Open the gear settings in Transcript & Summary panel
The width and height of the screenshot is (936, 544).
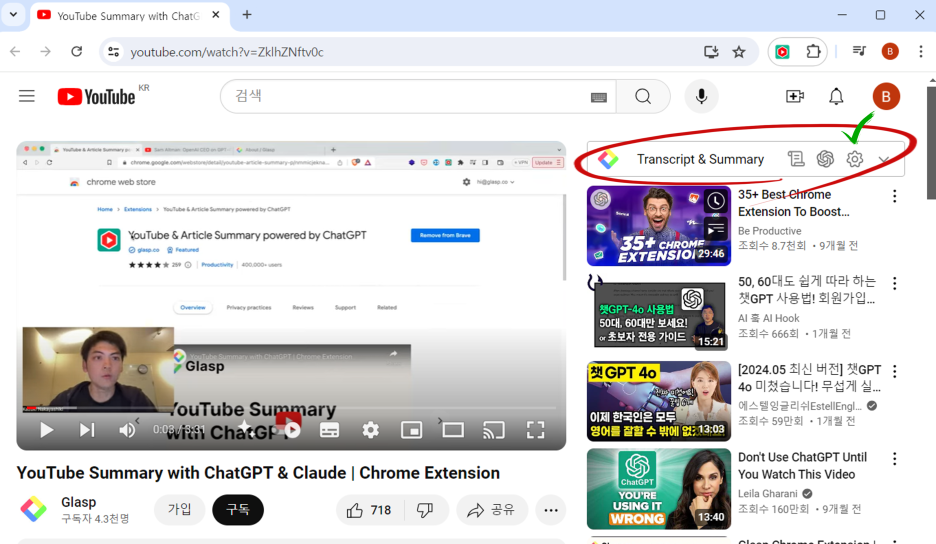(x=855, y=159)
